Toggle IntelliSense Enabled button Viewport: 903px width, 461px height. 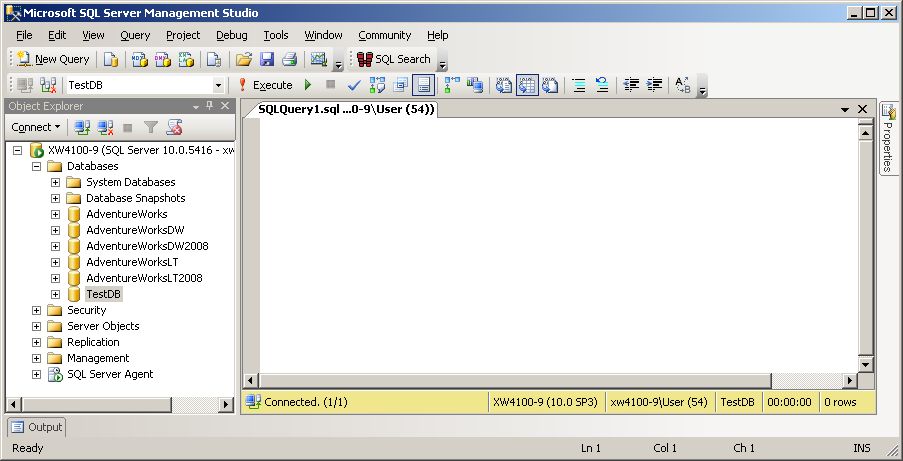[x=423, y=85]
